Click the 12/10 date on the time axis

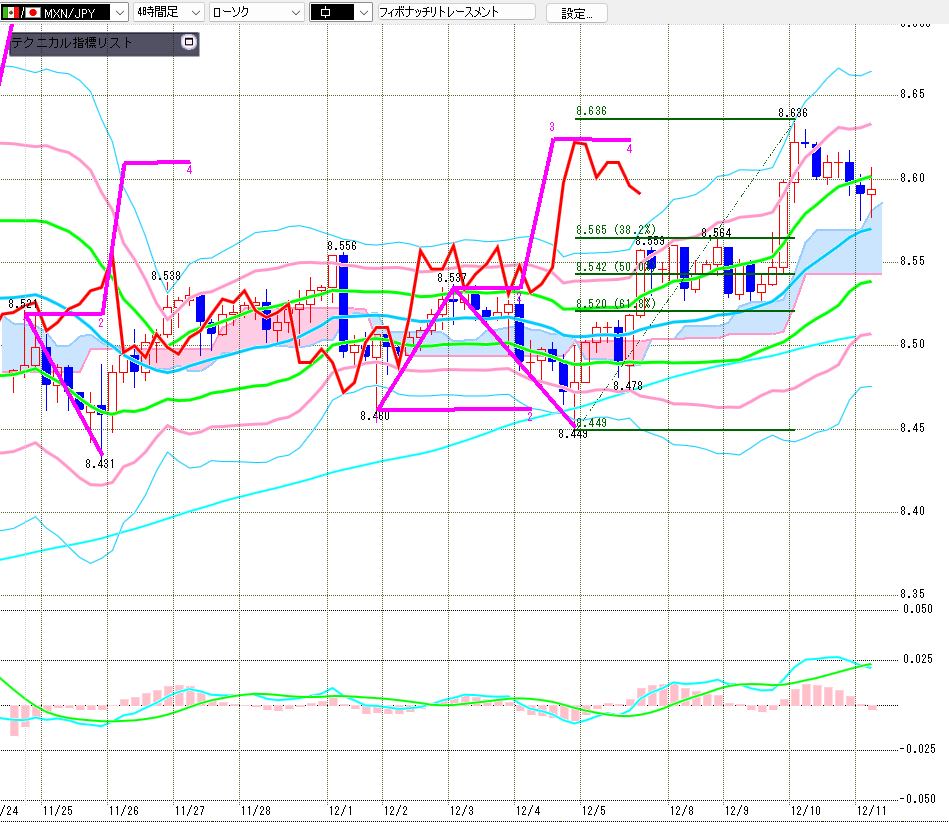pyautogui.click(x=801, y=810)
